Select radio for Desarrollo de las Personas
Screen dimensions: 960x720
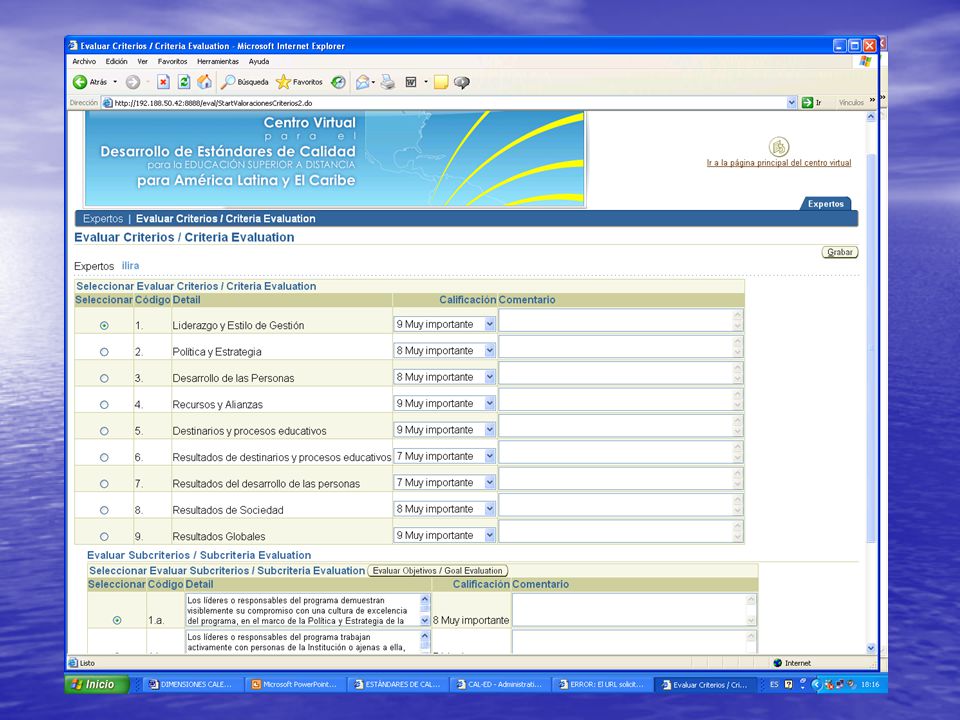[x=104, y=378]
